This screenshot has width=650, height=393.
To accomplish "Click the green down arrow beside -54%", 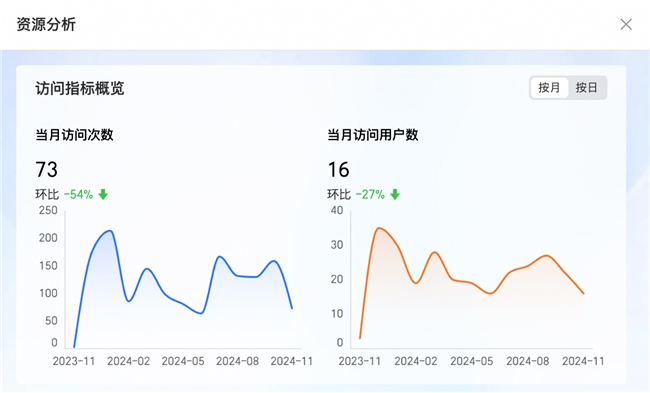I will click(103, 194).
